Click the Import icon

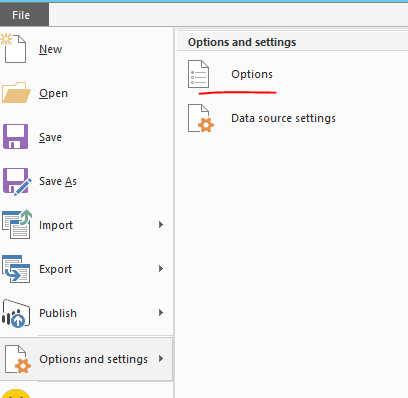[17, 224]
